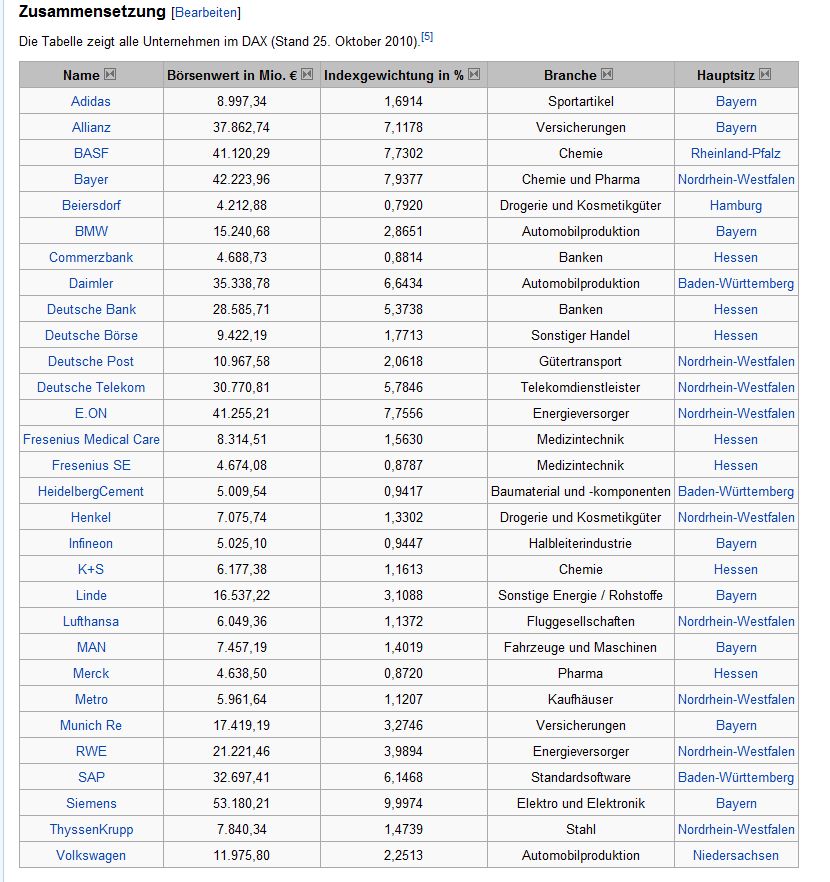The height and width of the screenshot is (882, 830).
Task: Sort by Börsenwert in Mio. € icon
Action: tap(307, 75)
